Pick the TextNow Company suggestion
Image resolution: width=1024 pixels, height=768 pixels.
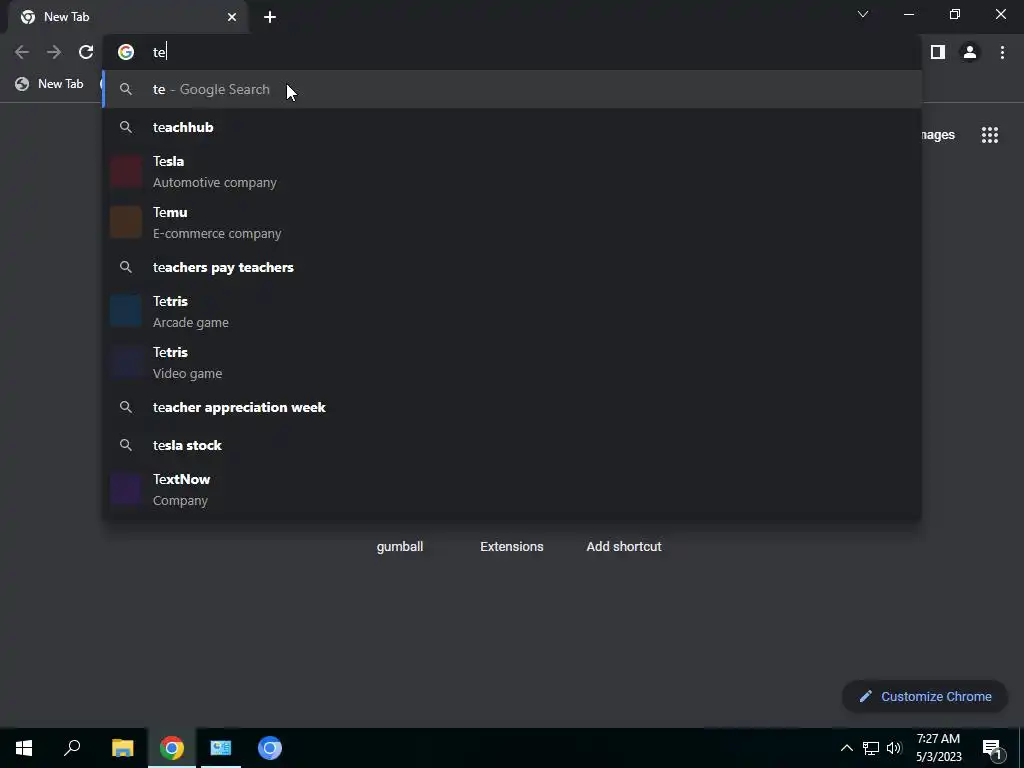(x=512, y=490)
